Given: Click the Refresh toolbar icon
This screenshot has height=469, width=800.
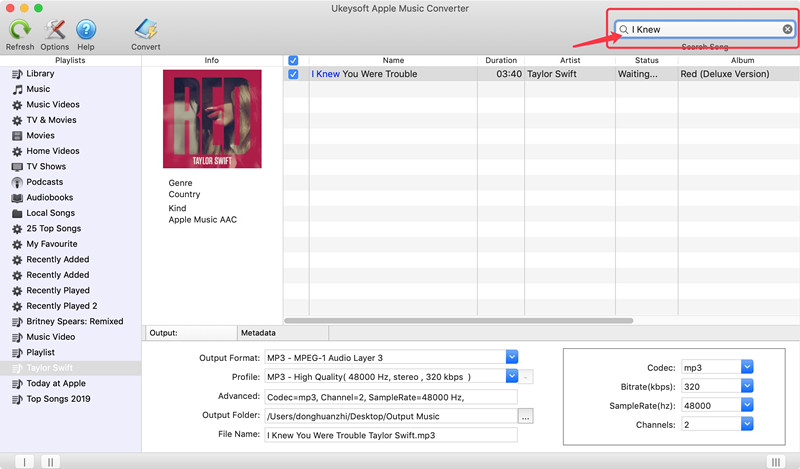Looking at the screenshot, I should pos(20,30).
